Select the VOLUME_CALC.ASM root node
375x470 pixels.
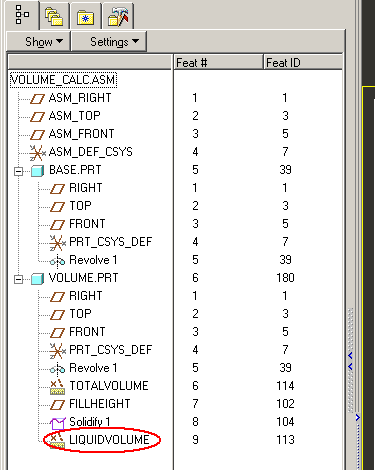(63, 80)
